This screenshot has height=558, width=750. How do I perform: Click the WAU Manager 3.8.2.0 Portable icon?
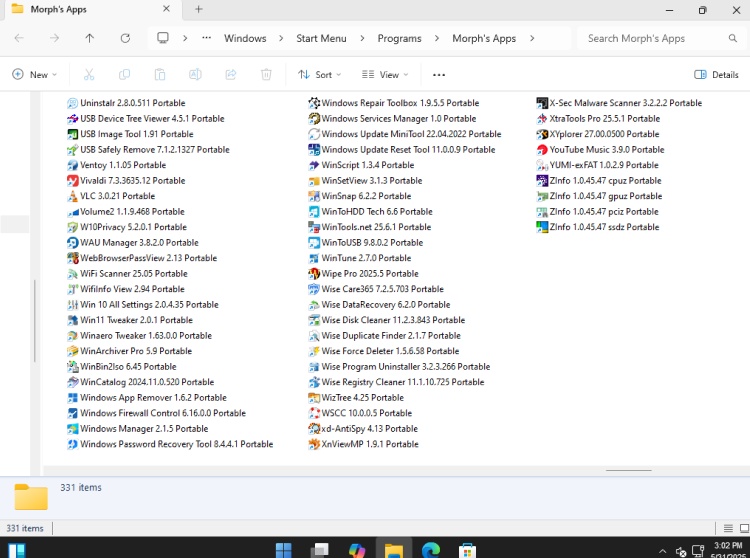click(x=73, y=242)
